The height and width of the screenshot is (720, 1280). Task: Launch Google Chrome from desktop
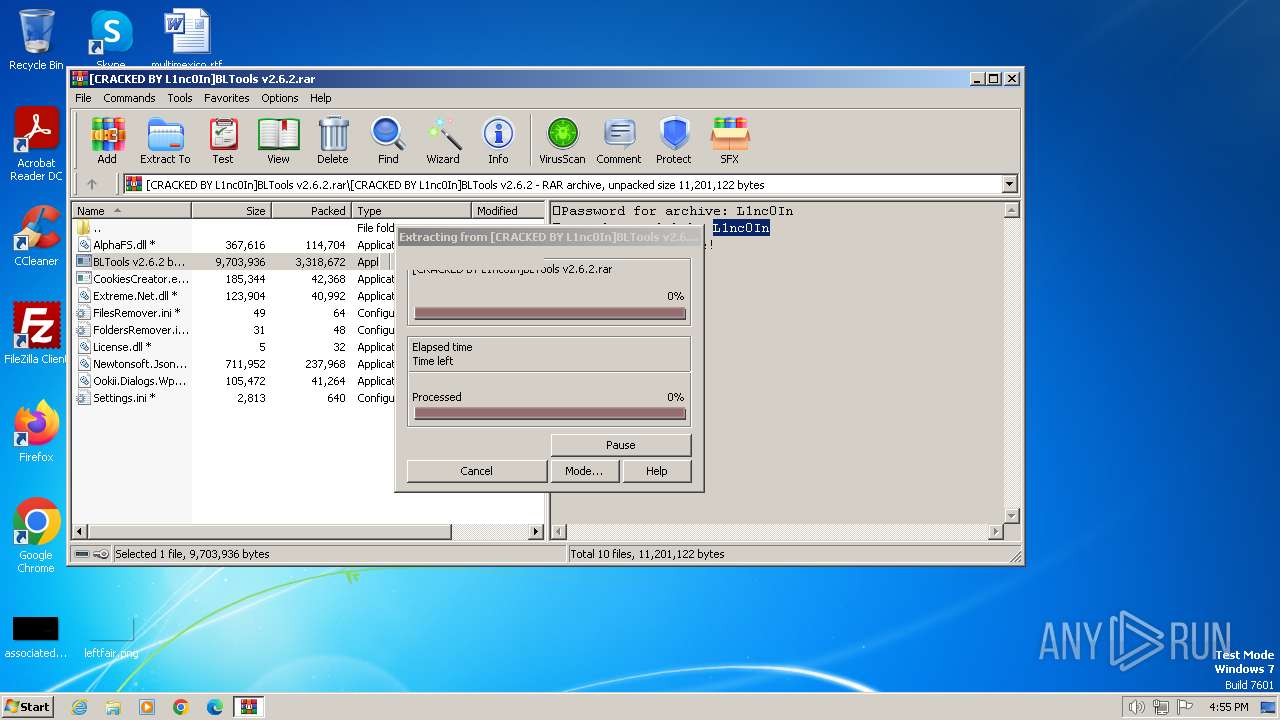click(36, 536)
